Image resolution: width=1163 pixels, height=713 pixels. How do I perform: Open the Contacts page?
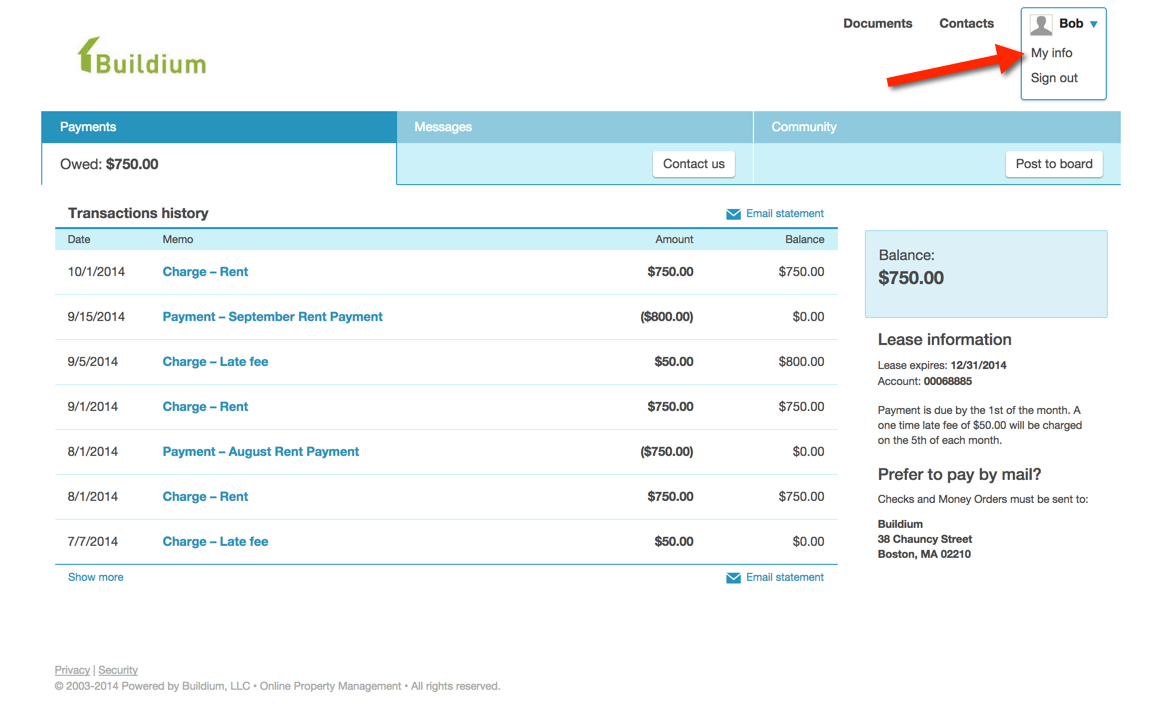(965, 23)
